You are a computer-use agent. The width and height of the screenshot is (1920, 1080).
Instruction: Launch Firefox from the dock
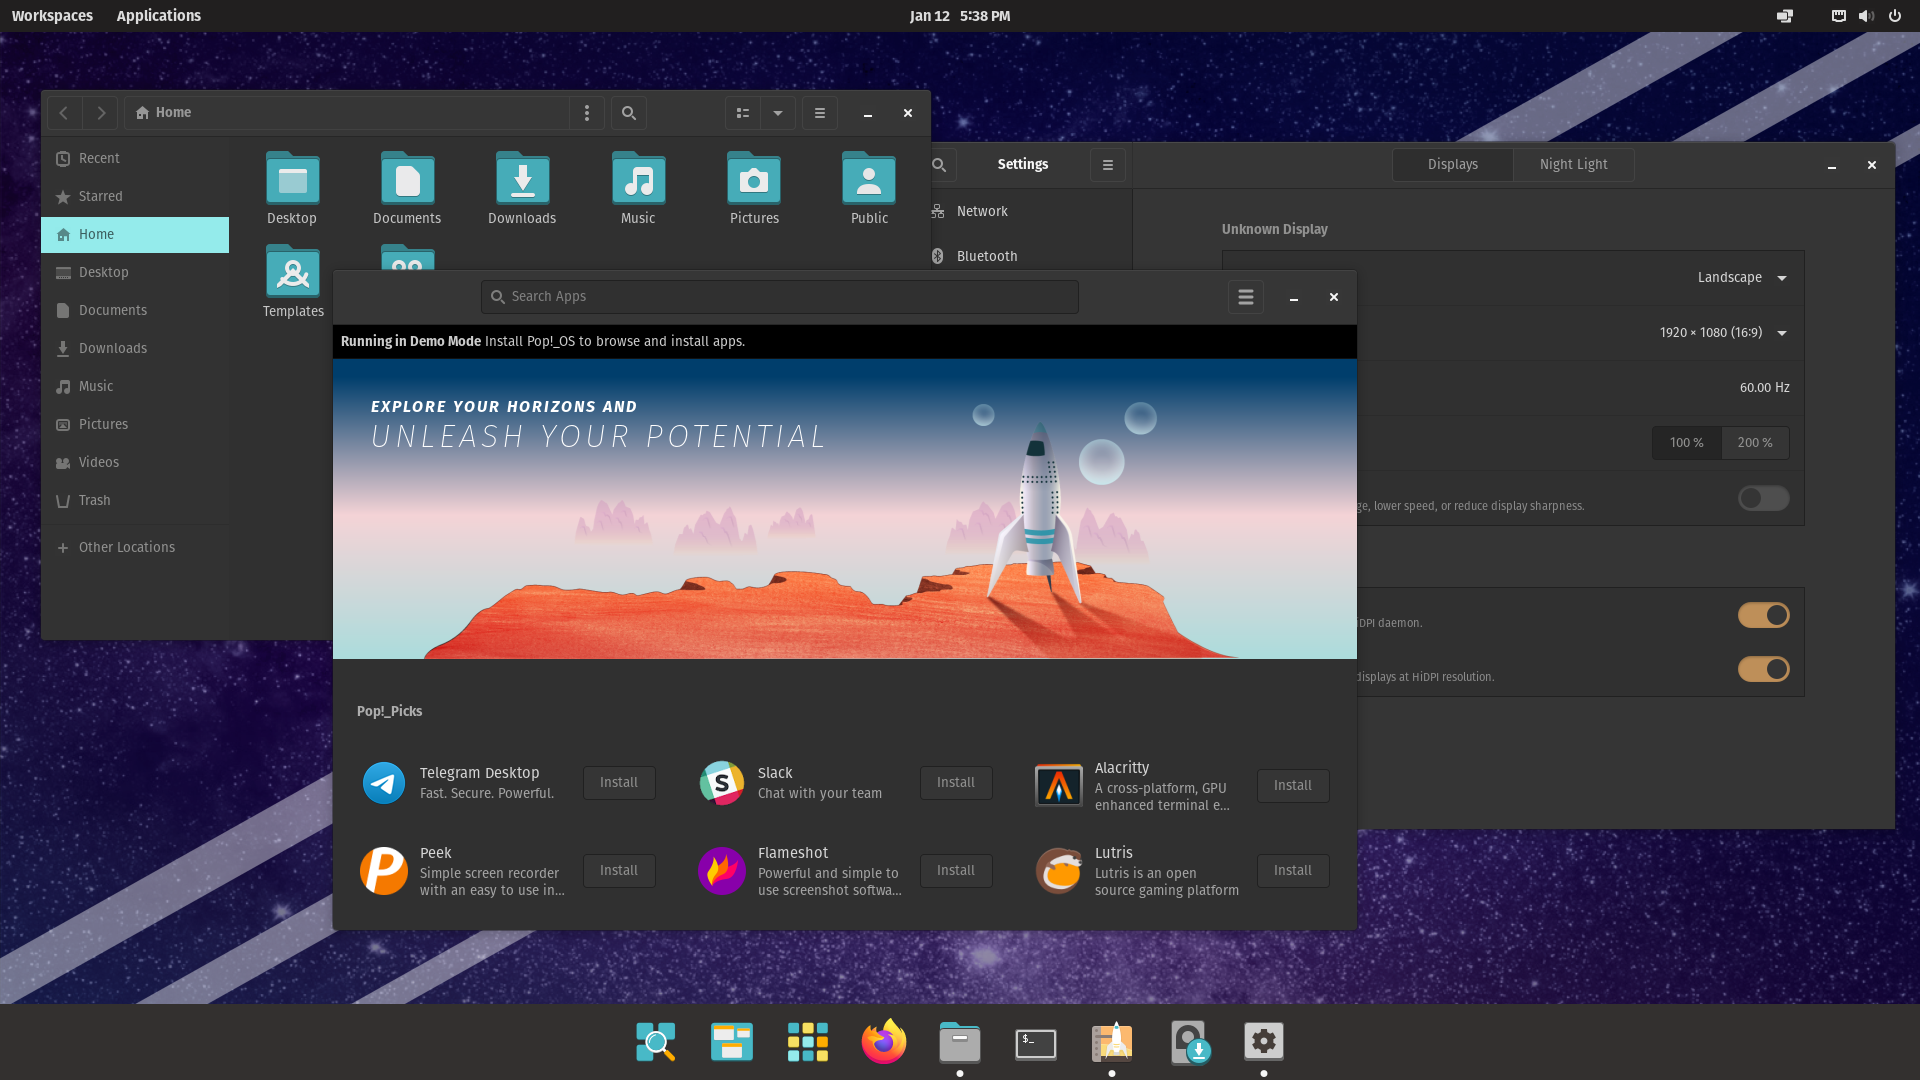tap(884, 1042)
